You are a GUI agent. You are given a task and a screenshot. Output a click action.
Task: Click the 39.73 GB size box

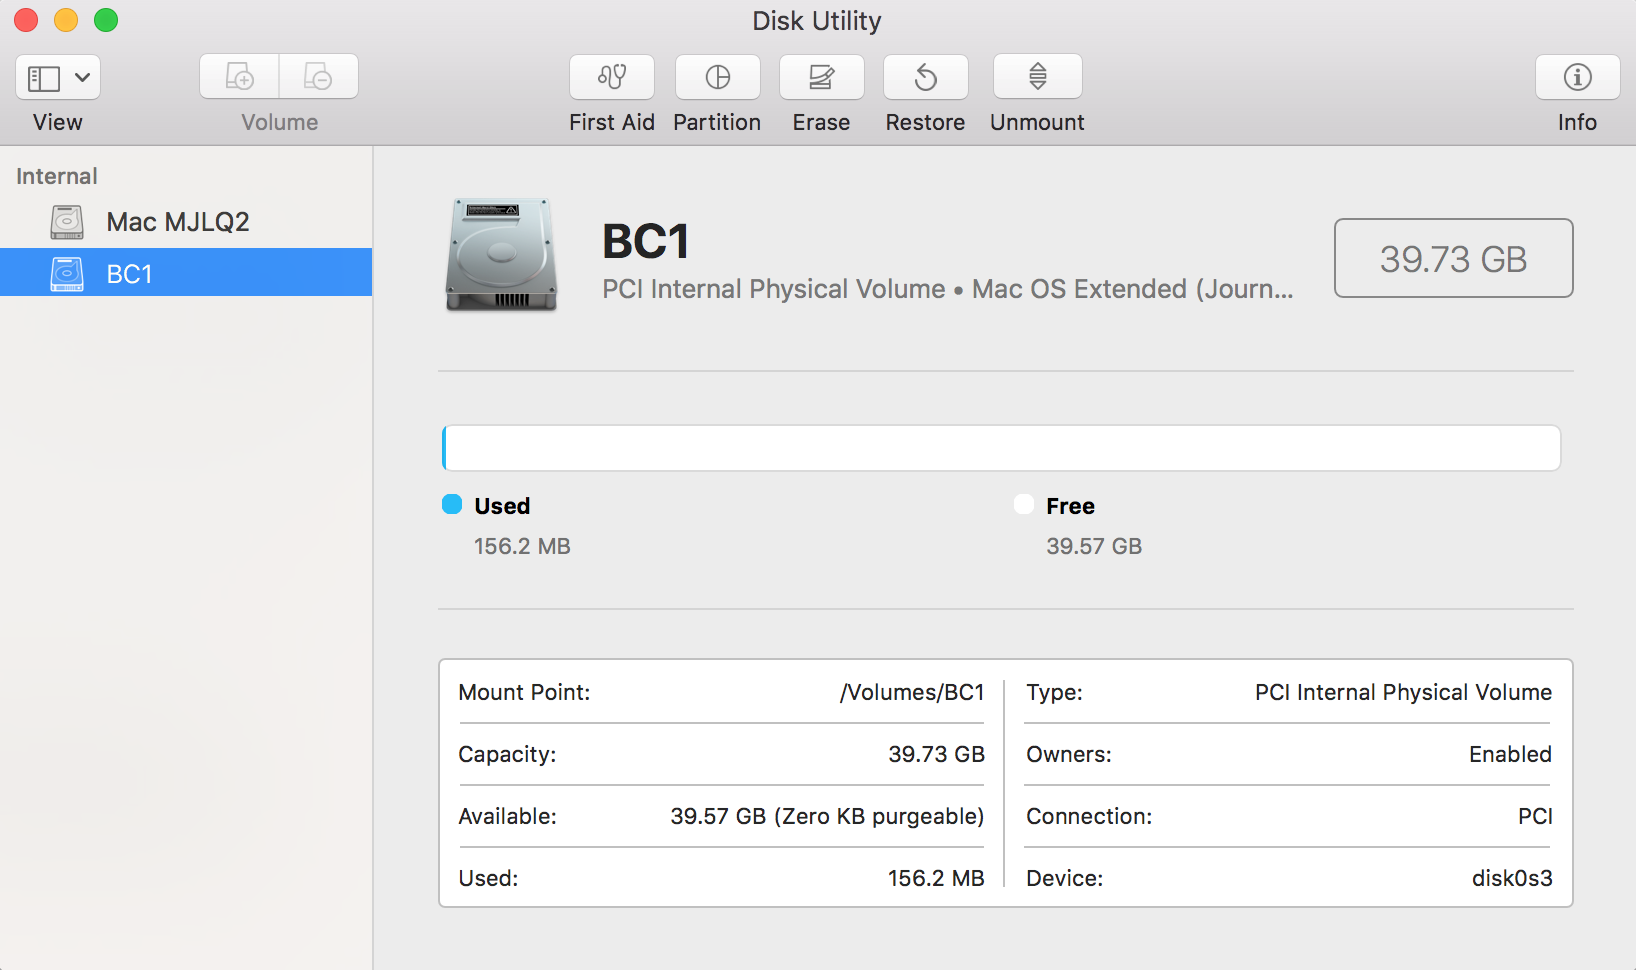(x=1454, y=258)
